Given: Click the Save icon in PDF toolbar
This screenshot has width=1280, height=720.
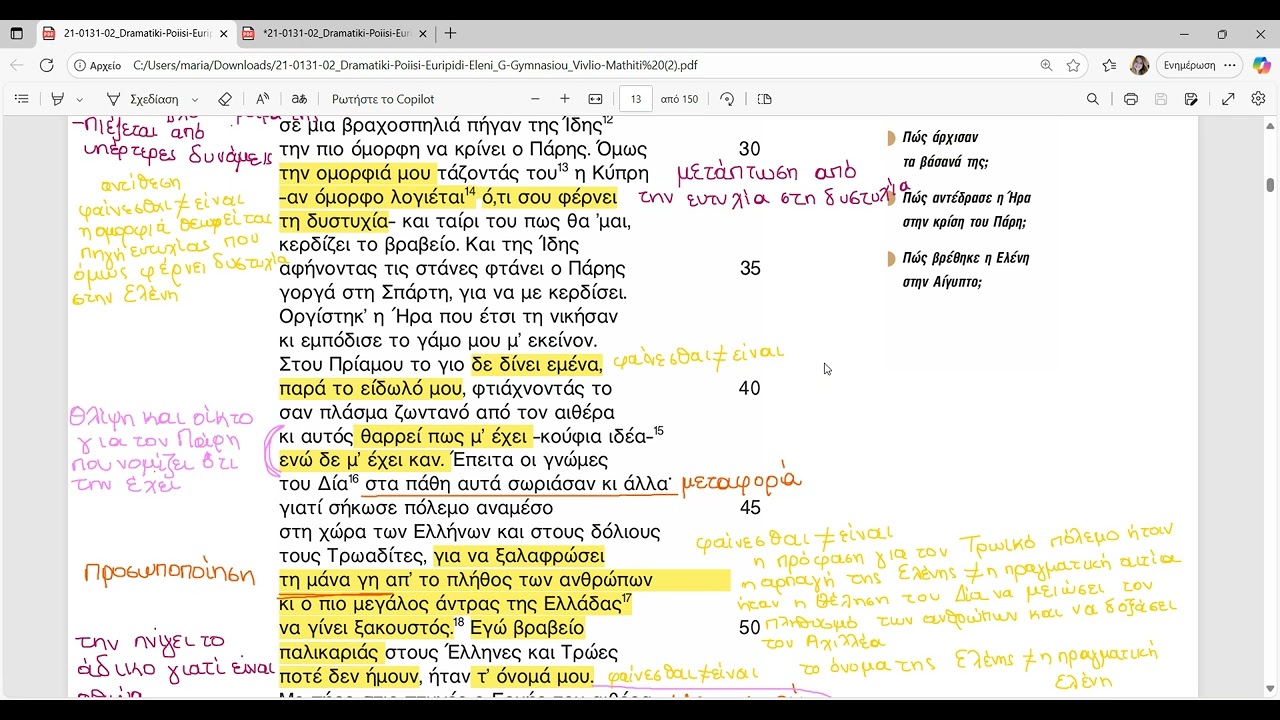Looking at the screenshot, I should click(x=1161, y=99).
